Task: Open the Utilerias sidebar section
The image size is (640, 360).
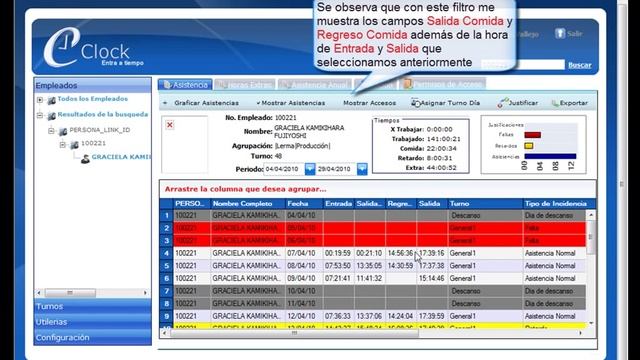Action: point(93,322)
